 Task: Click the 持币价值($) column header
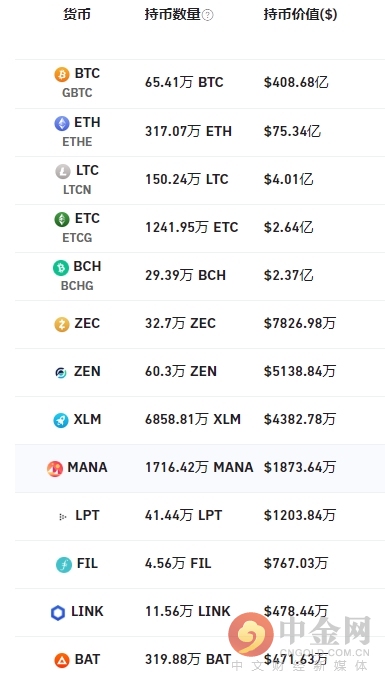coord(300,14)
